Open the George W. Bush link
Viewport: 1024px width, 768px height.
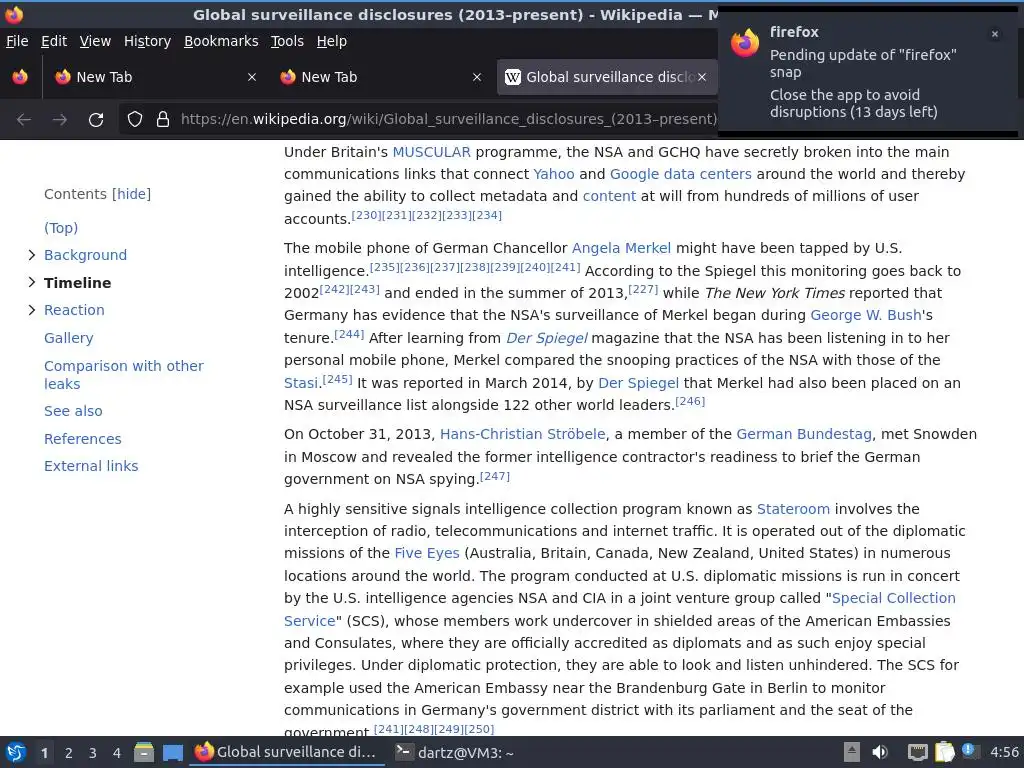tap(865, 315)
